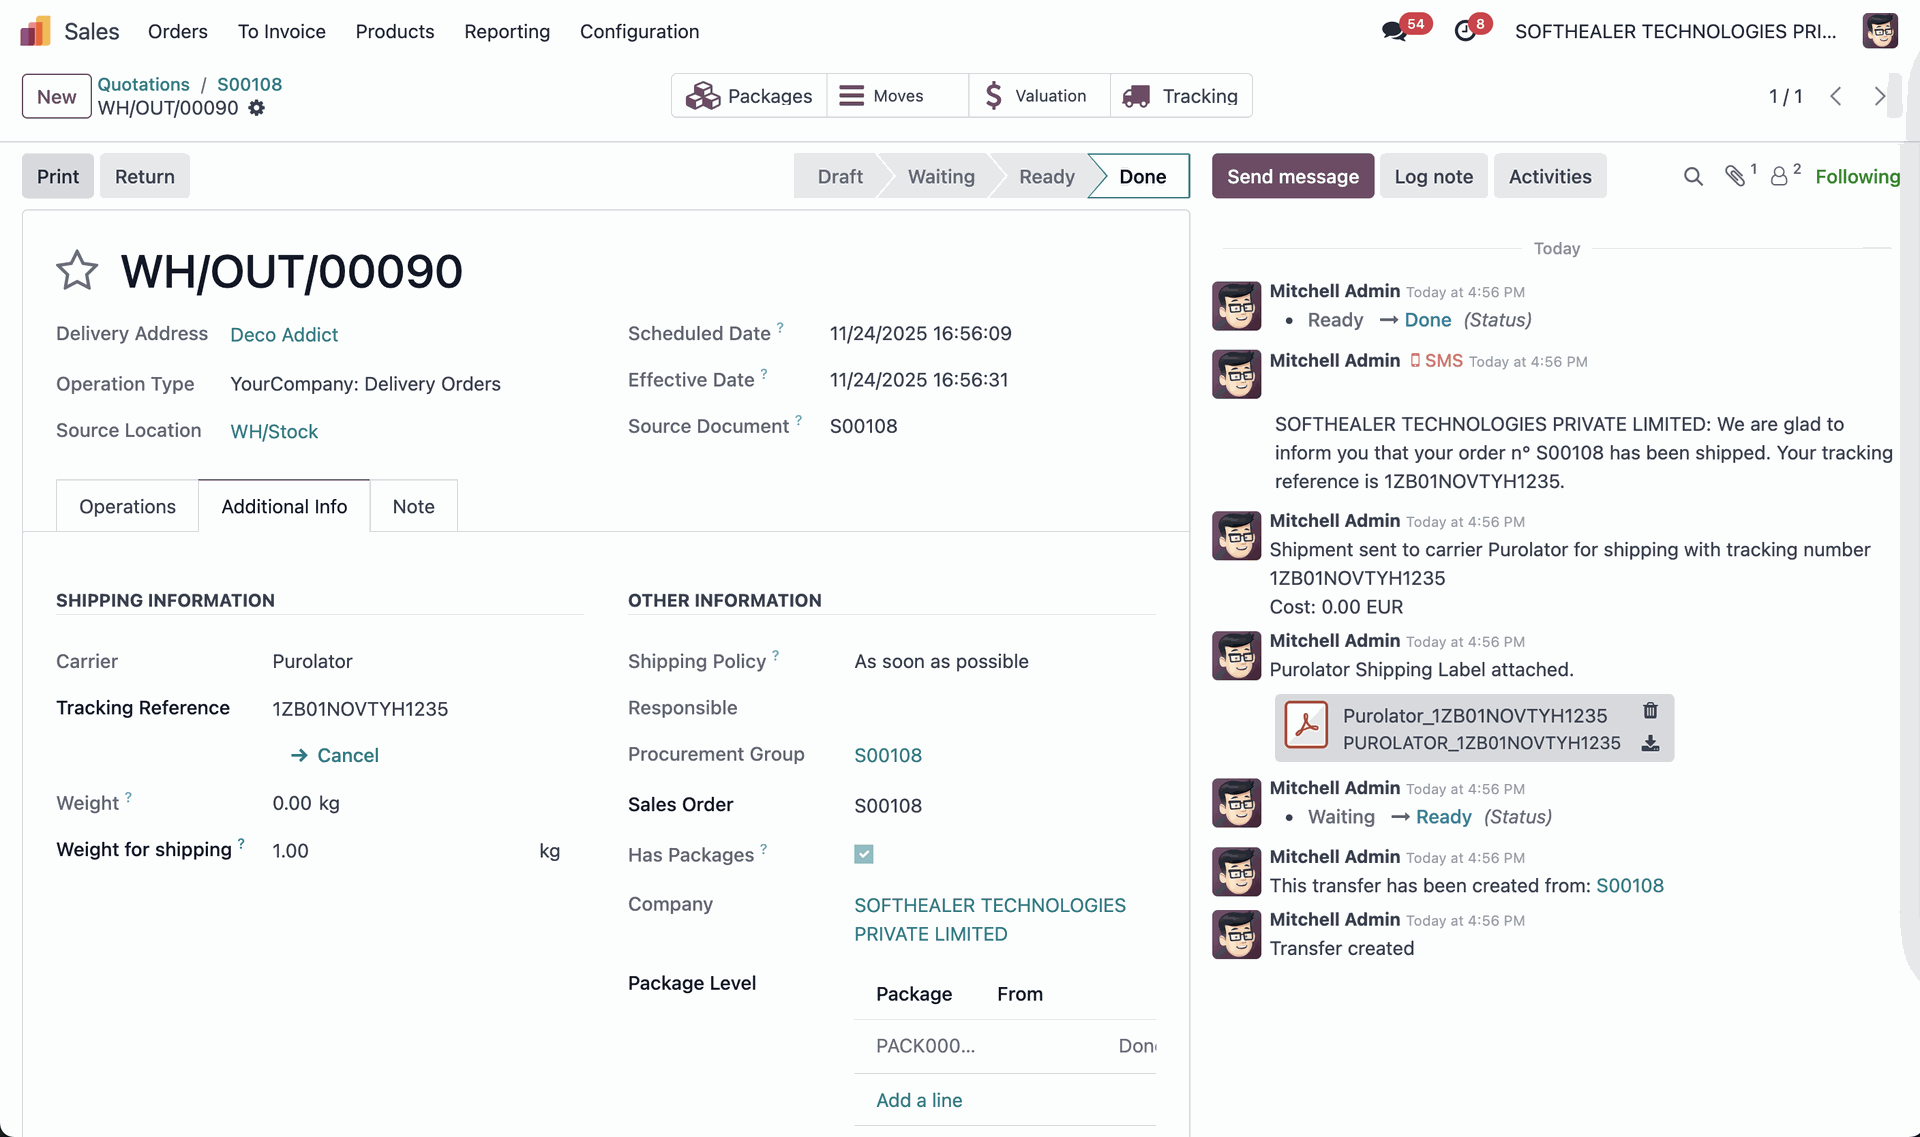The image size is (1920, 1137).
Task: Download the Purolator PDF attachment
Action: [1650, 743]
